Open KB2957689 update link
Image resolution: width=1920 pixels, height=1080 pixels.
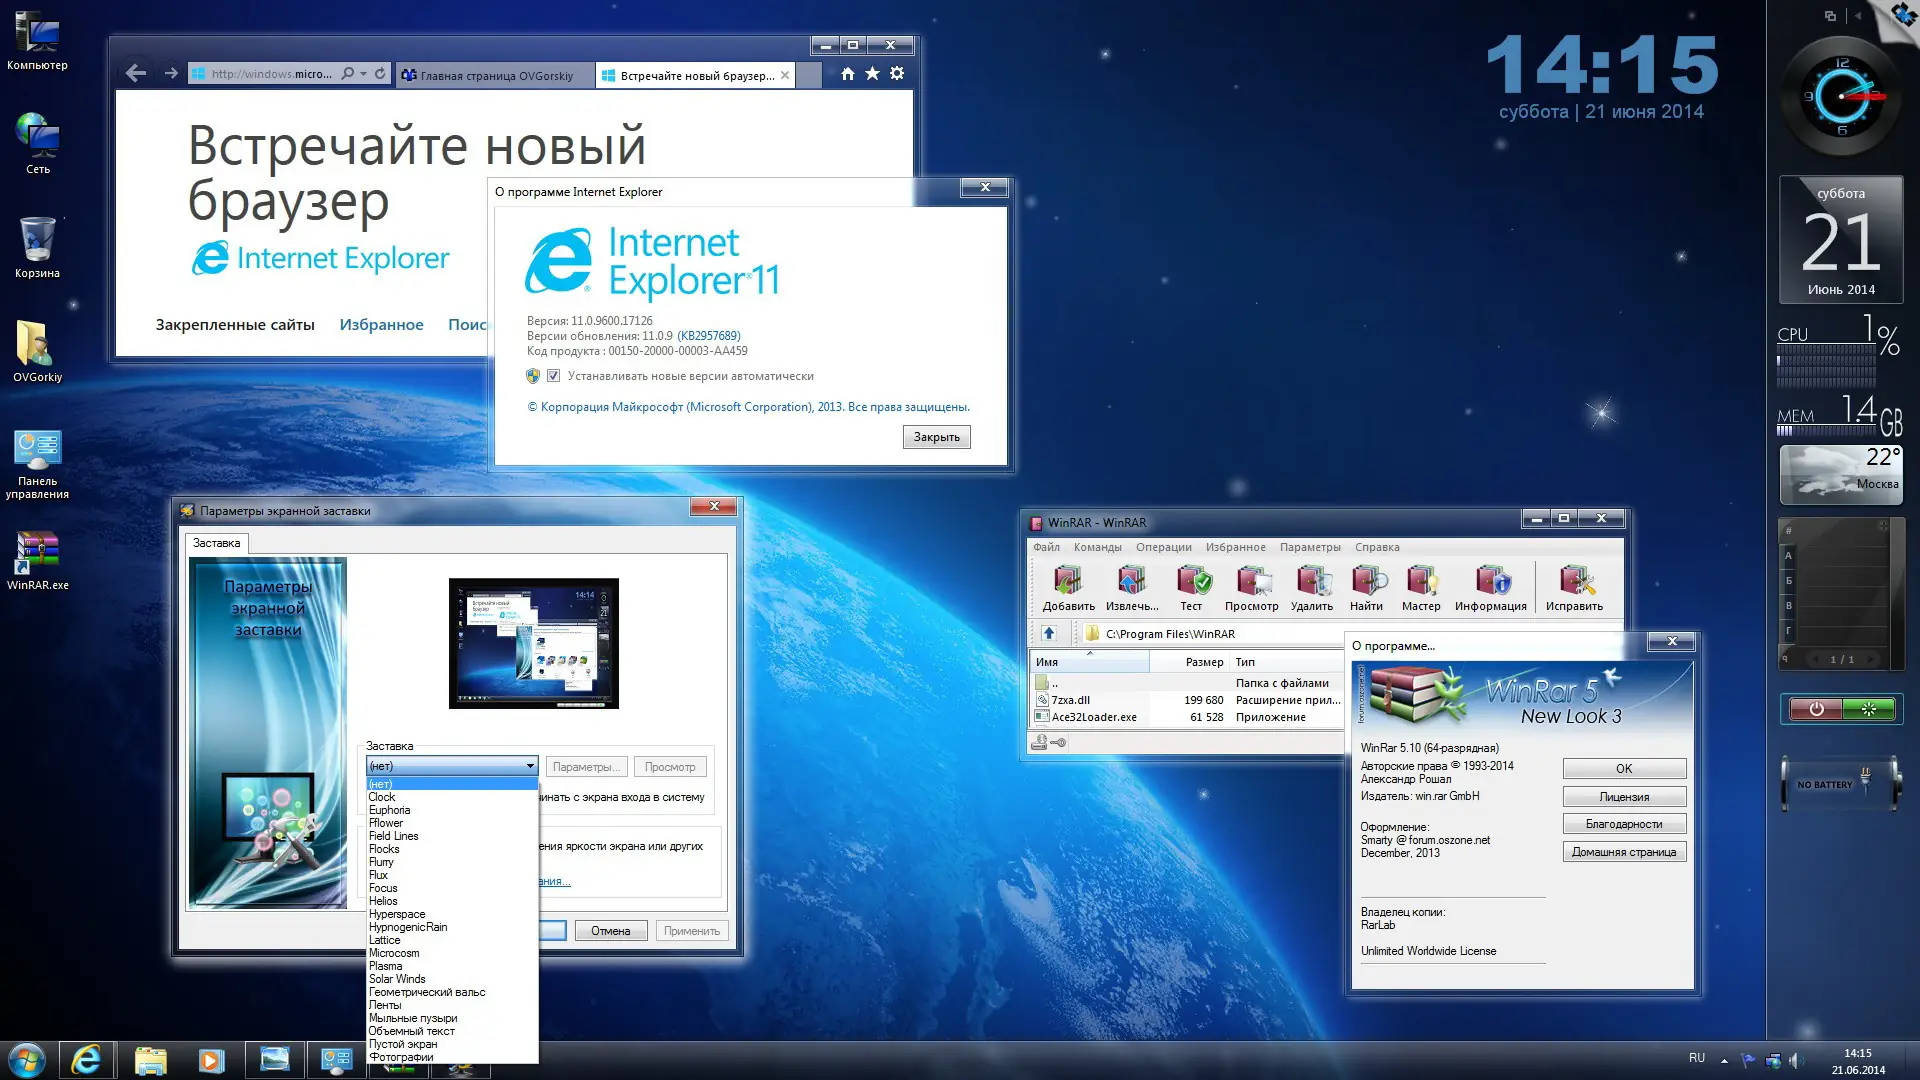tap(709, 336)
